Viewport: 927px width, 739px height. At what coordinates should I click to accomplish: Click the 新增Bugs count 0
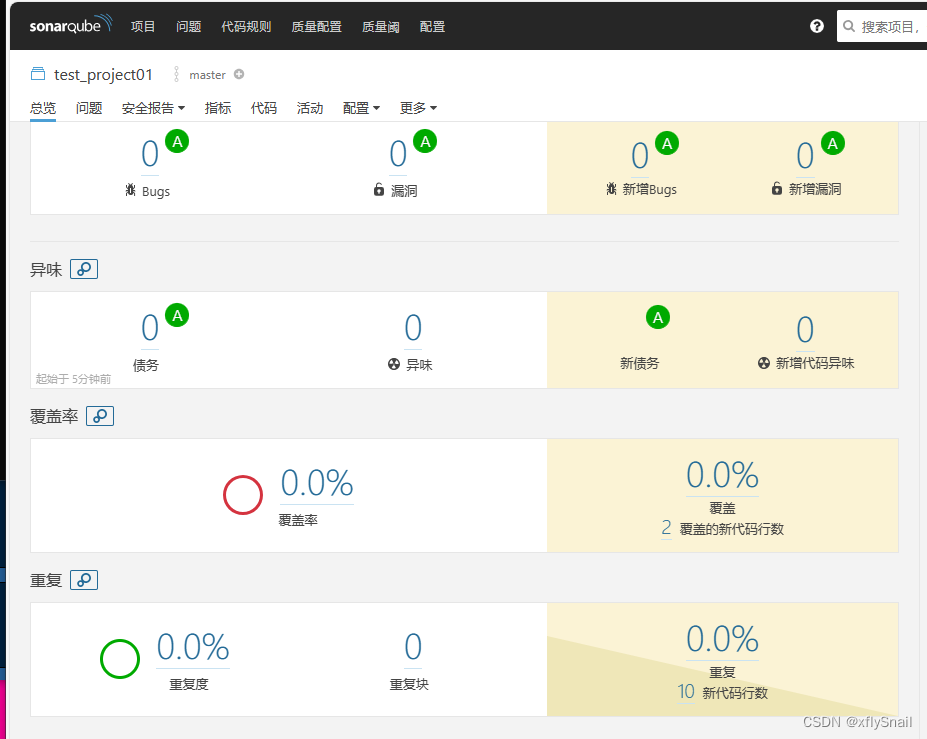click(x=640, y=156)
